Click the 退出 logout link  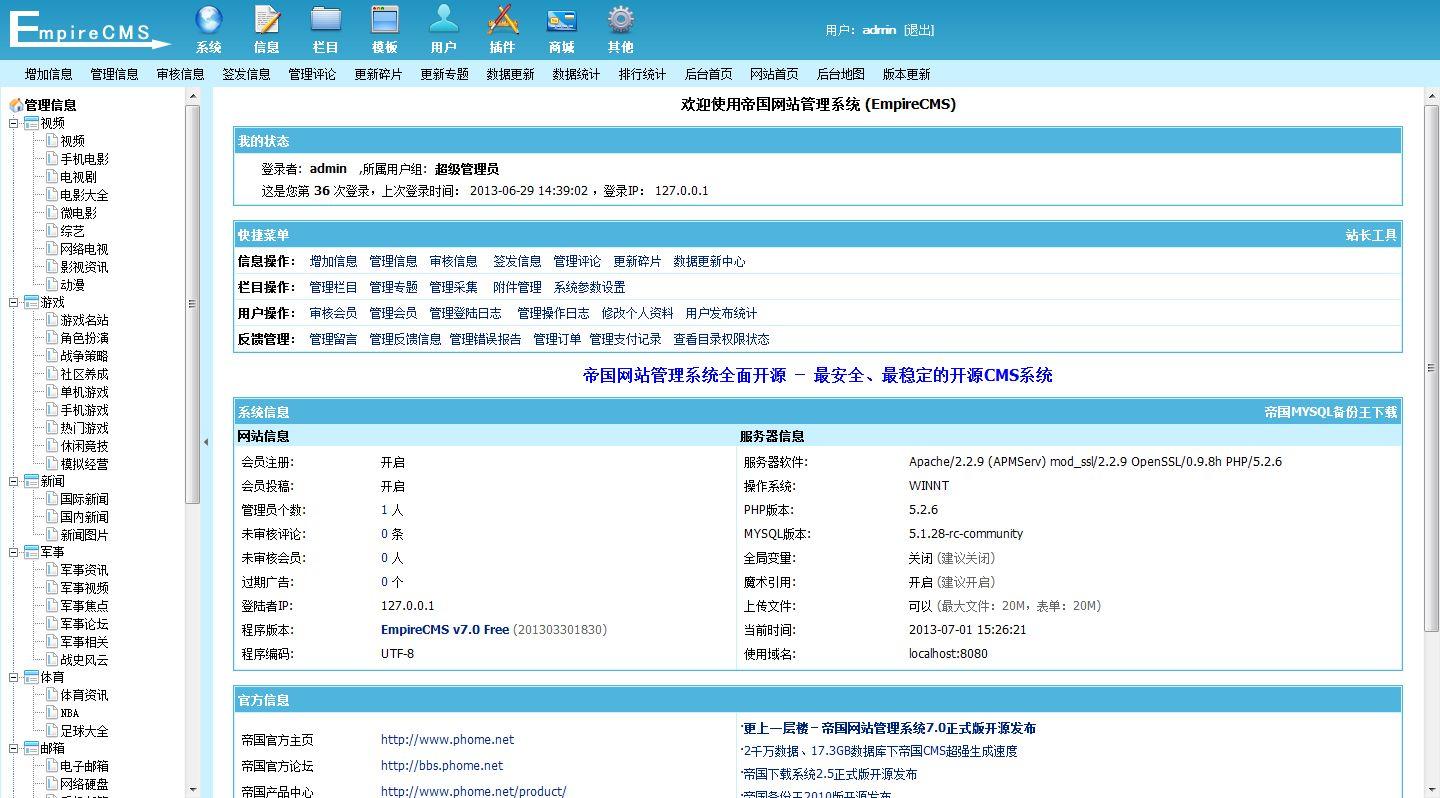pyautogui.click(x=918, y=30)
